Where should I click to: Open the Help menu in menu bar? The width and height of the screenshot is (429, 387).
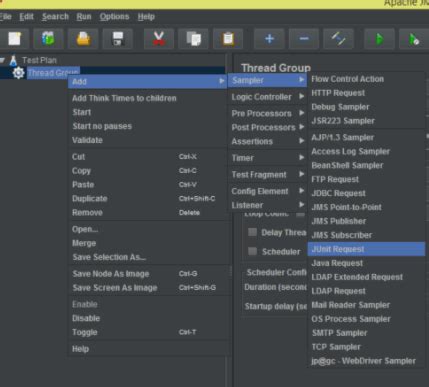tap(146, 17)
